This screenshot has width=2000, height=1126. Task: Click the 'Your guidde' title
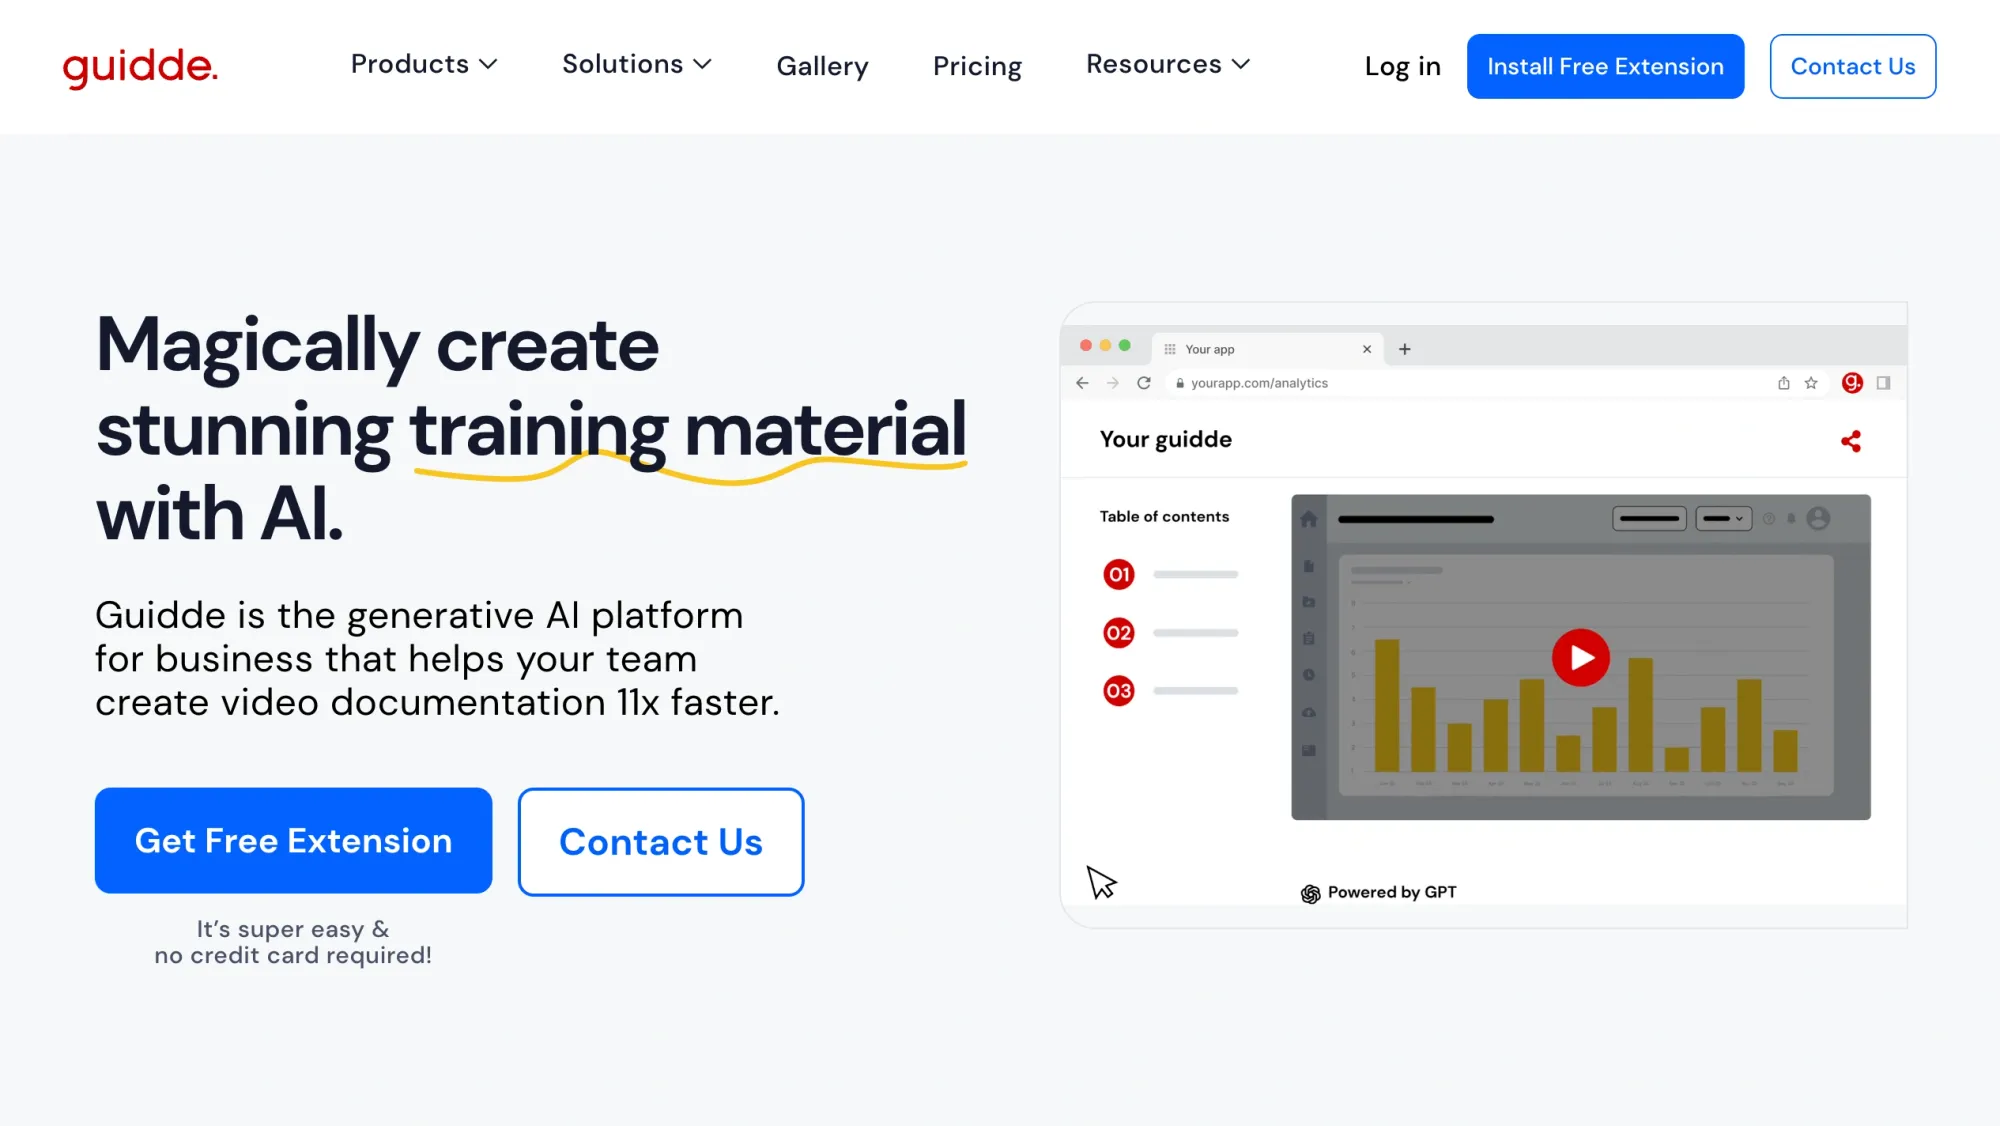pyautogui.click(x=1165, y=439)
